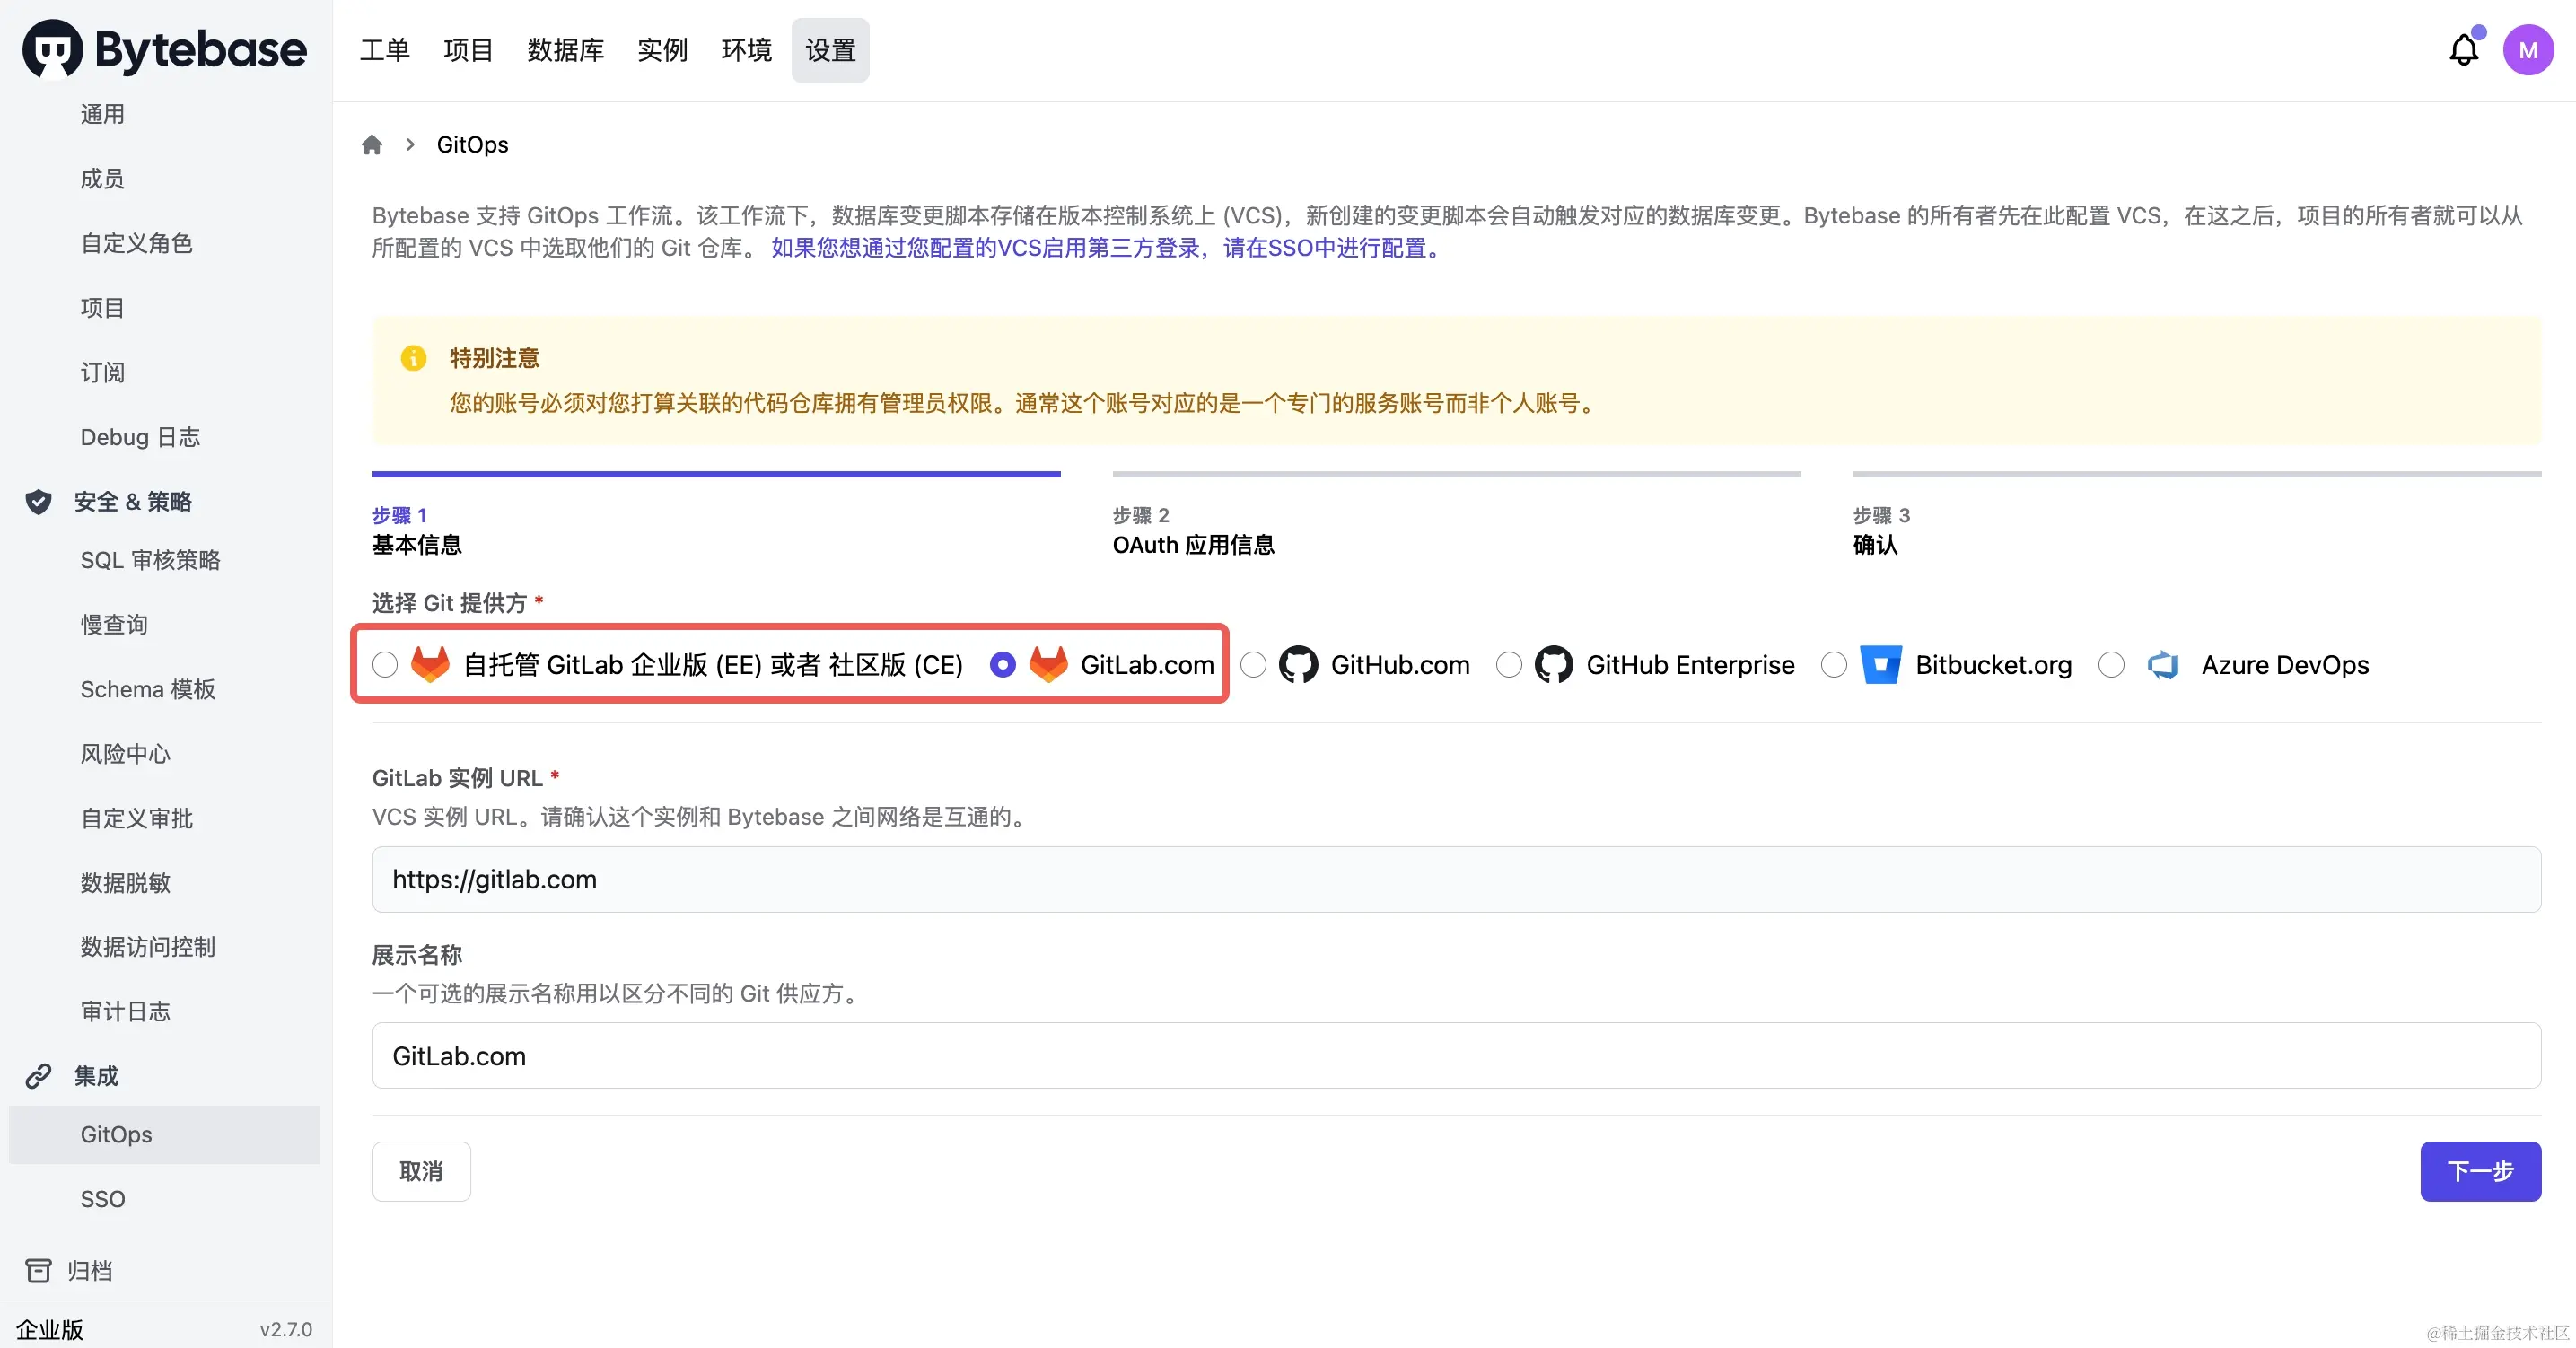Screen dimensions: 2576x1348
Task: Click the 集成 link icon in sidebar
Action: coord(38,1076)
